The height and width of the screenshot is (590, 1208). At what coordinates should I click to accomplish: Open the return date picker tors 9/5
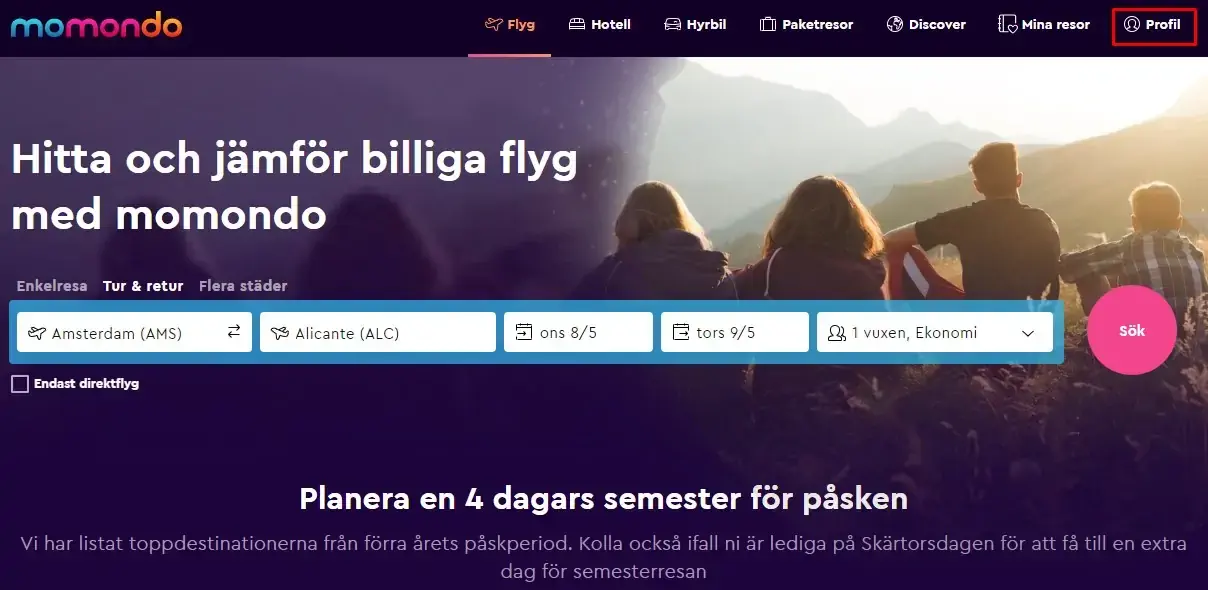[x=735, y=332]
